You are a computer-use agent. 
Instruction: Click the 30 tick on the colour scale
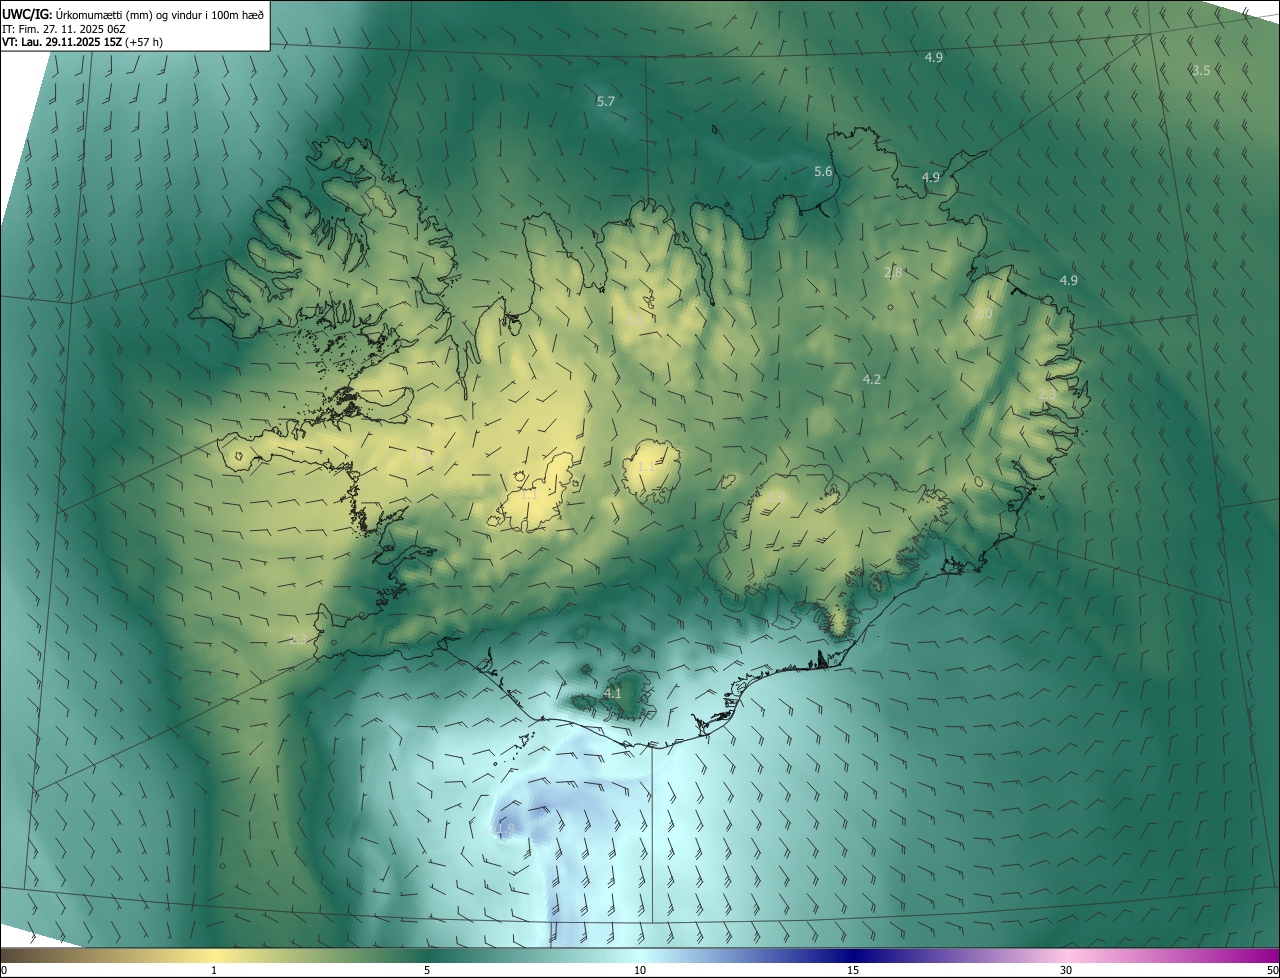[x=1066, y=970]
